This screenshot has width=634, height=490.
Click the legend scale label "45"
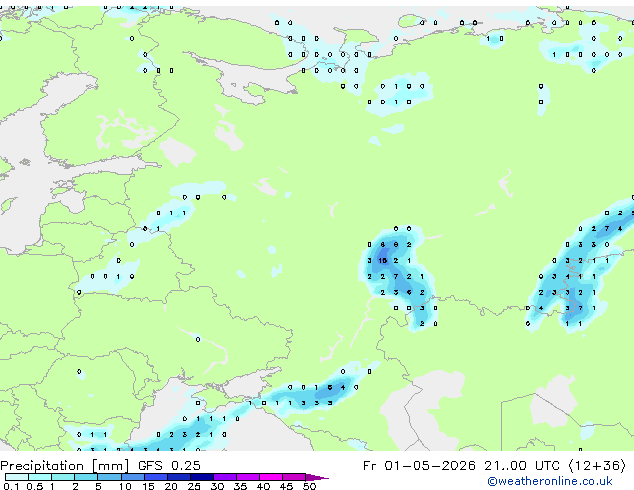point(286,486)
